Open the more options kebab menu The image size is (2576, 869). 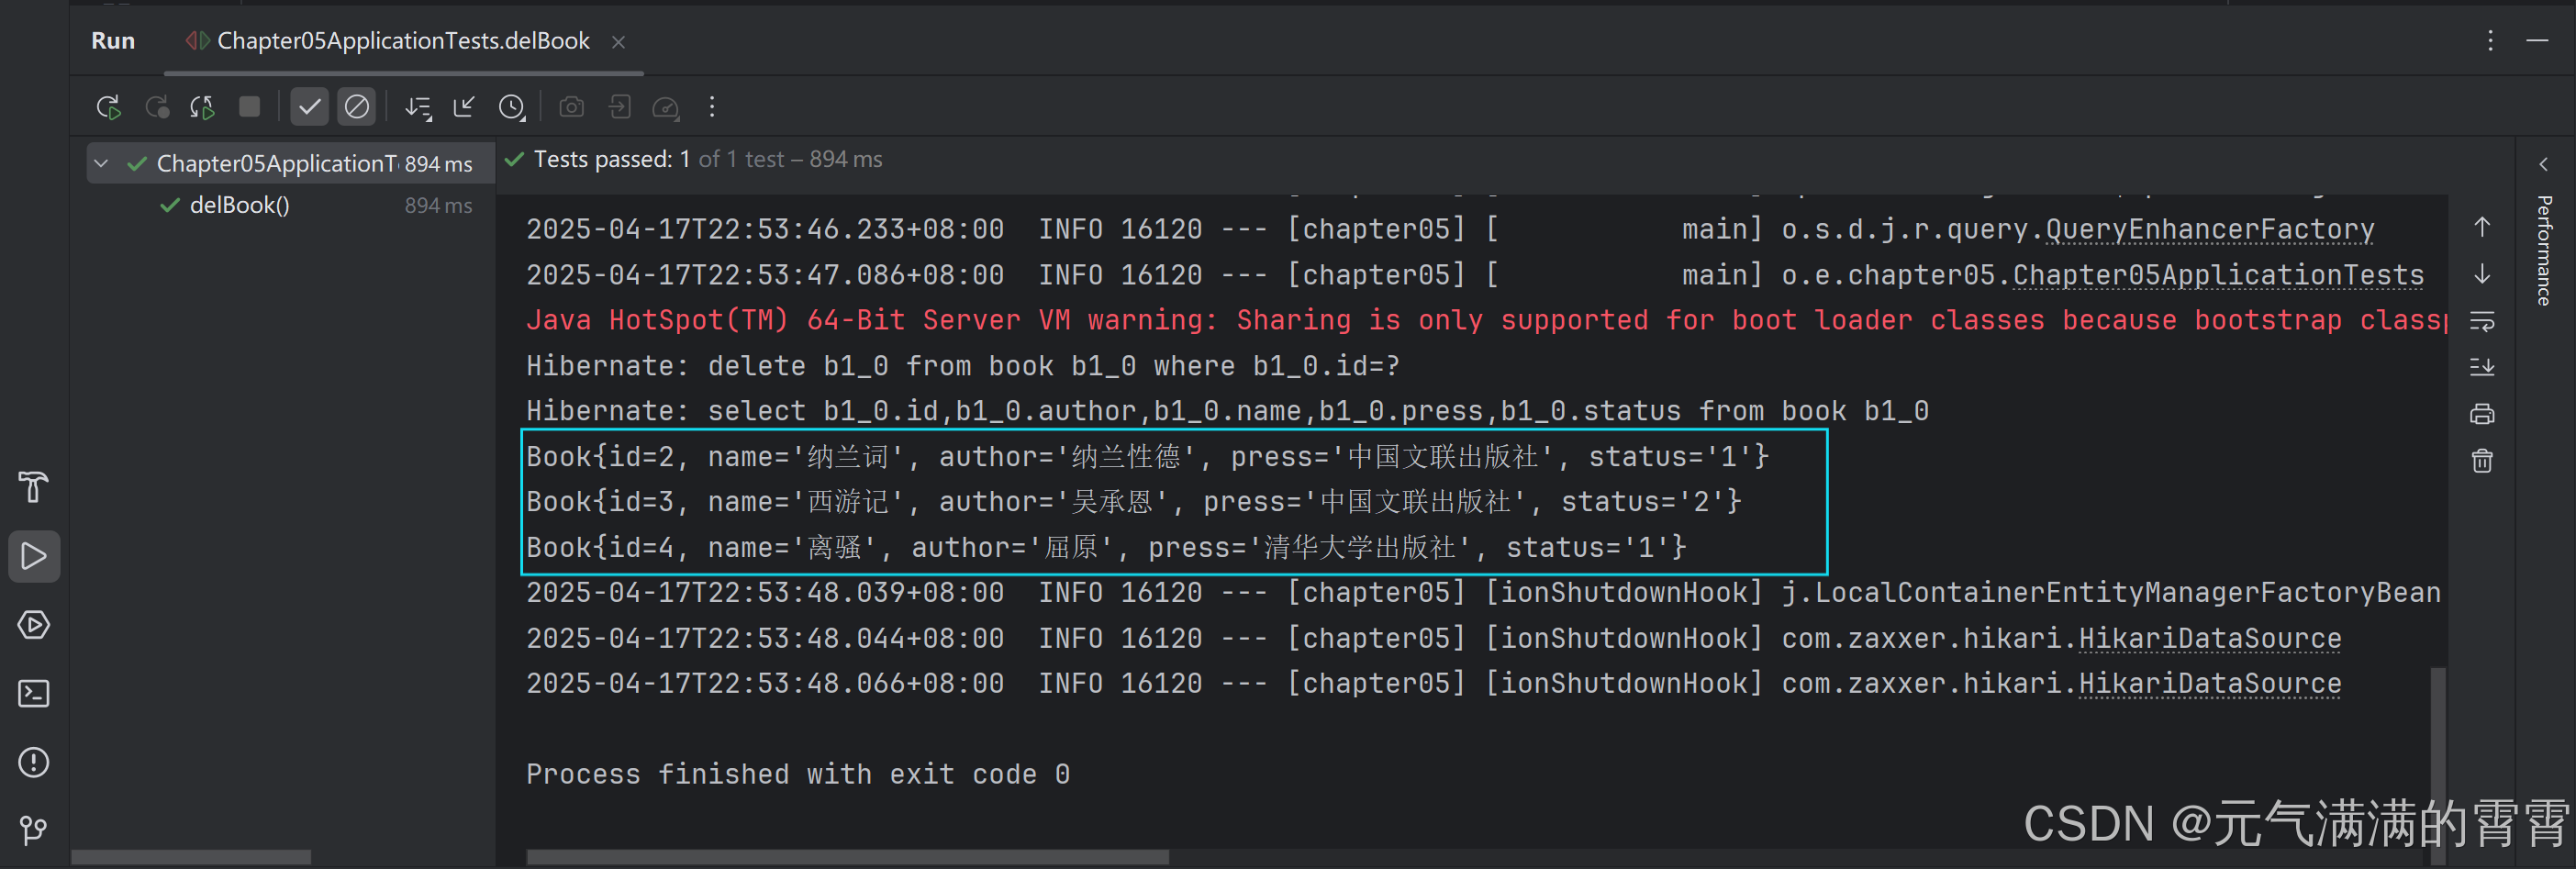711,107
